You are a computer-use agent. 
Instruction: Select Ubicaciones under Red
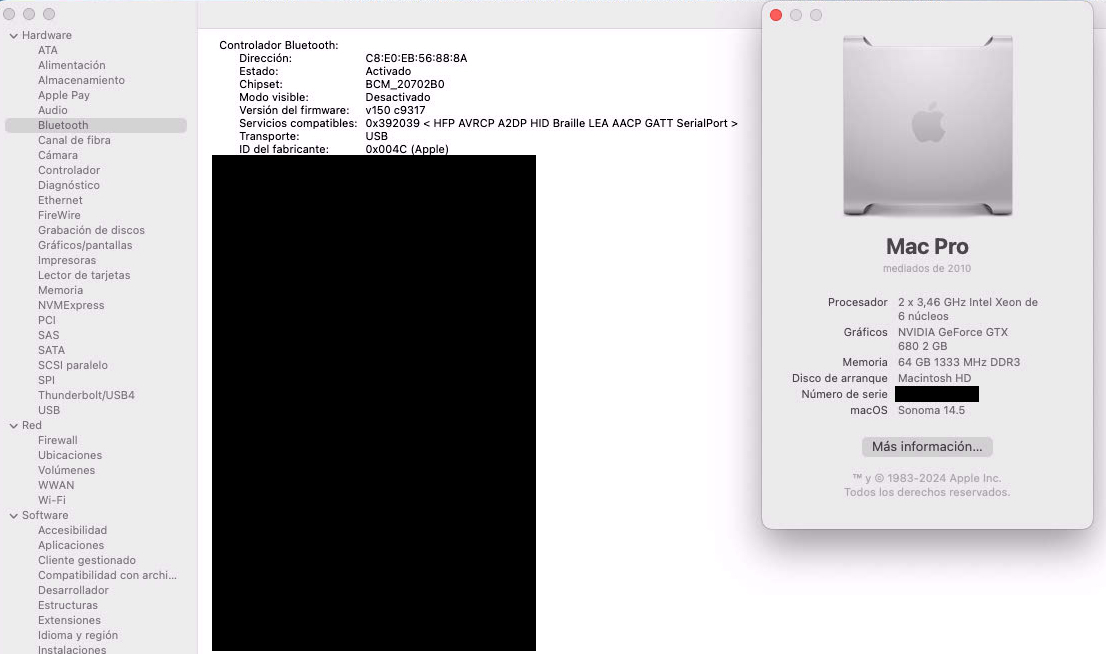point(70,455)
